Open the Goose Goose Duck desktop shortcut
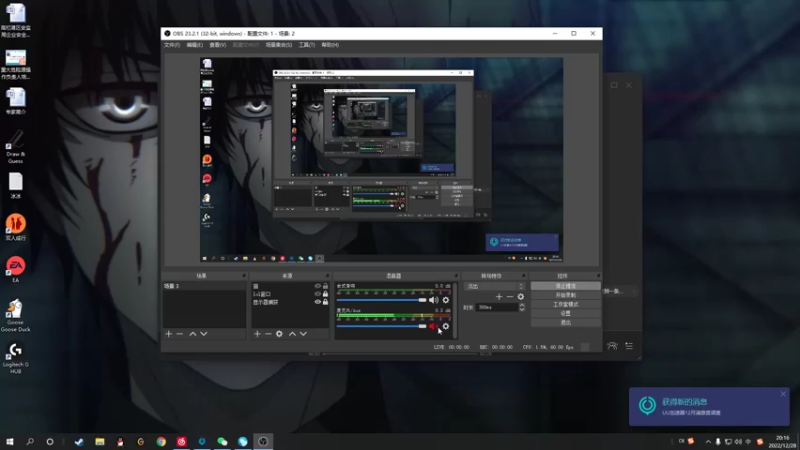Viewport: 800px width, 450px height. tap(15, 315)
